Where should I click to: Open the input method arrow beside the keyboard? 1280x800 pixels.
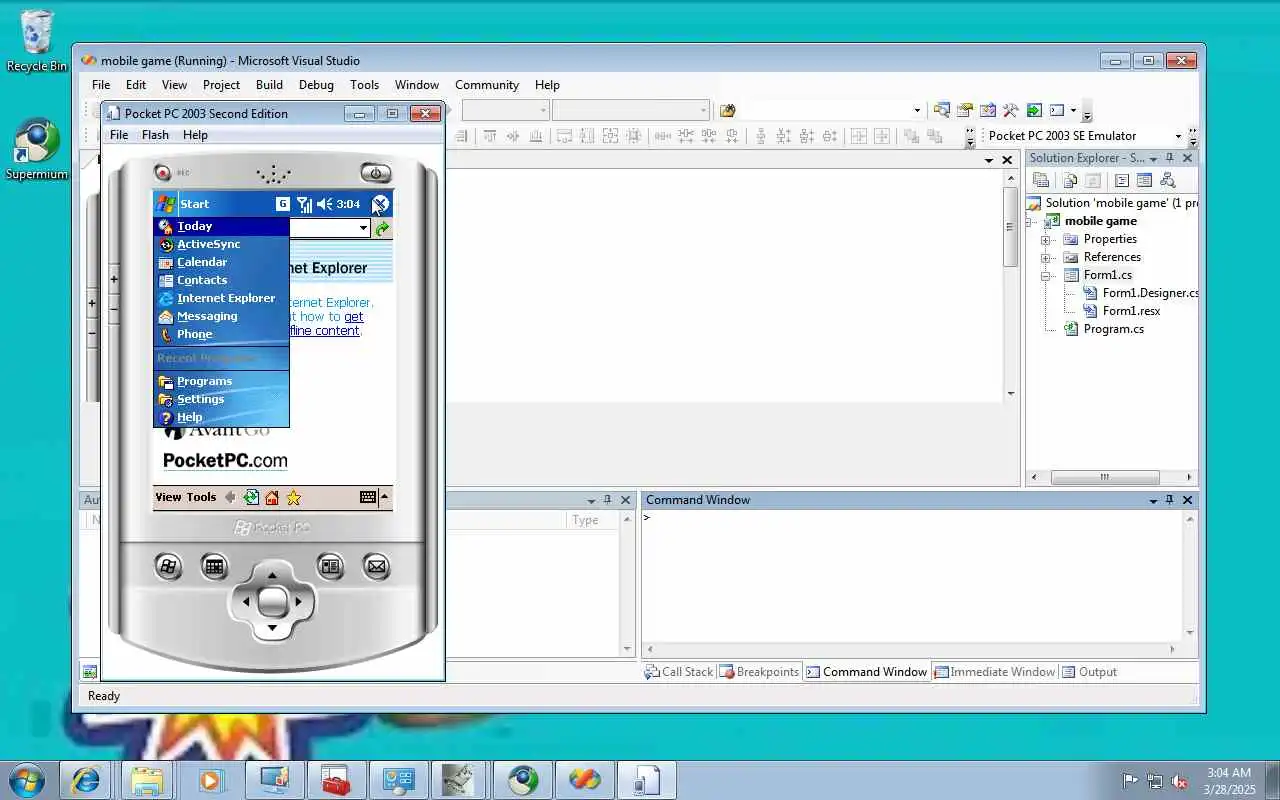[384, 497]
